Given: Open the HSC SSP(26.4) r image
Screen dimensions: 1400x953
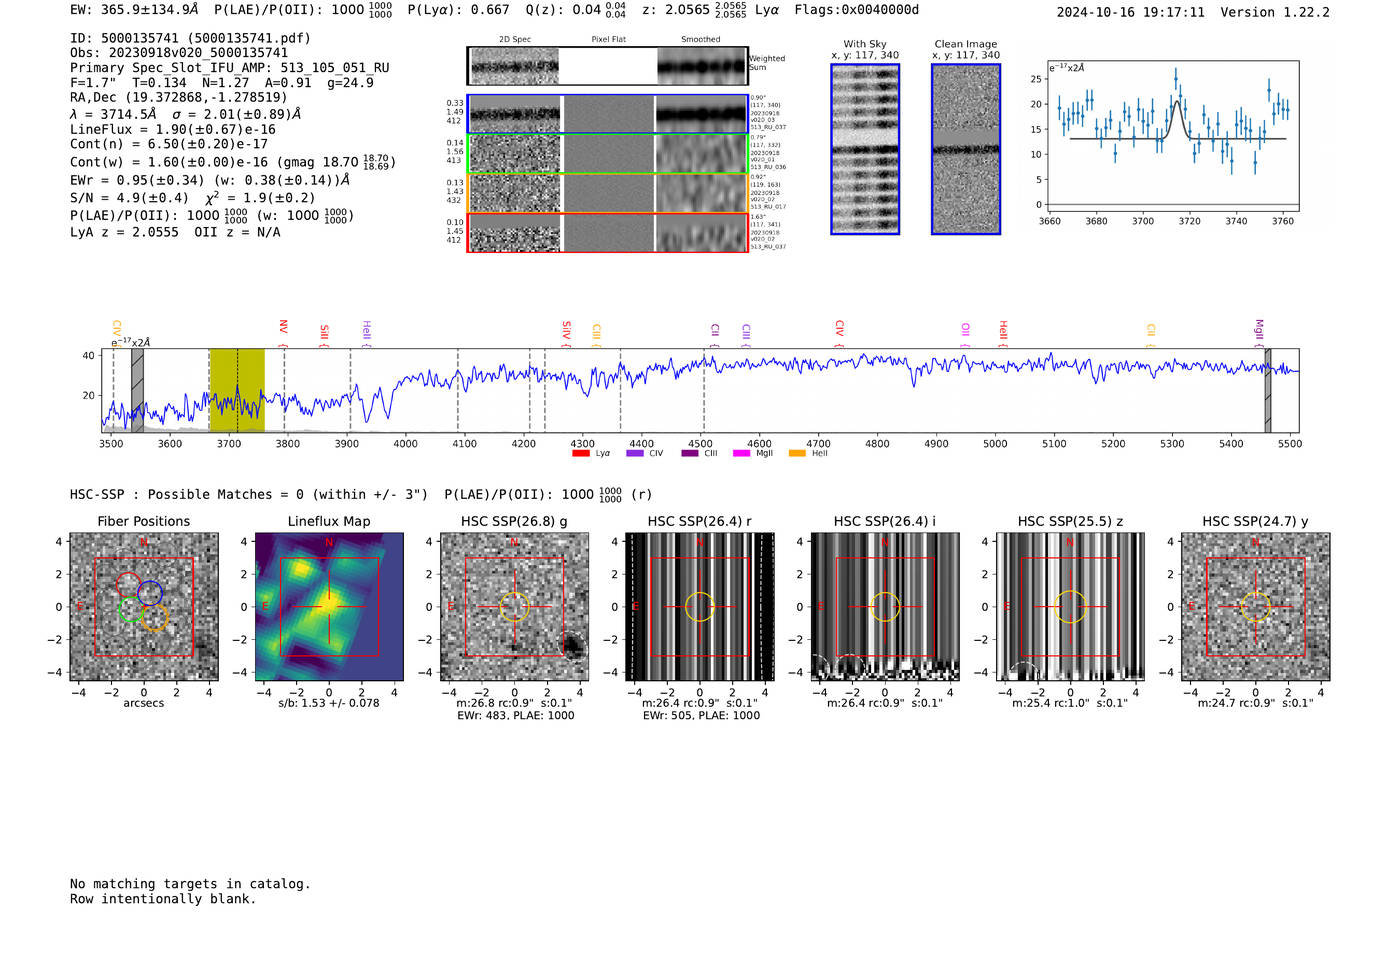Looking at the screenshot, I should click(x=700, y=606).
